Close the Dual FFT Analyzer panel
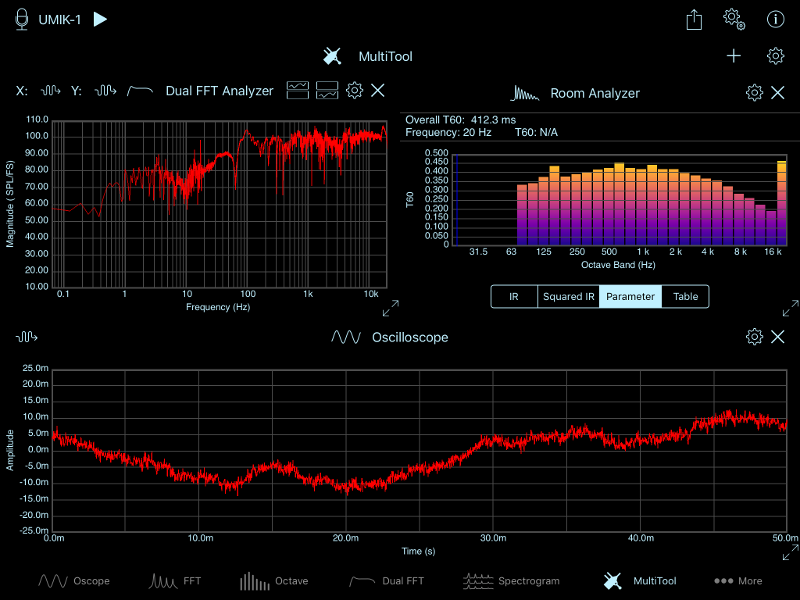The height and width of the screenshot is (600, 800). pyautogui.click(x=378, y=91)
